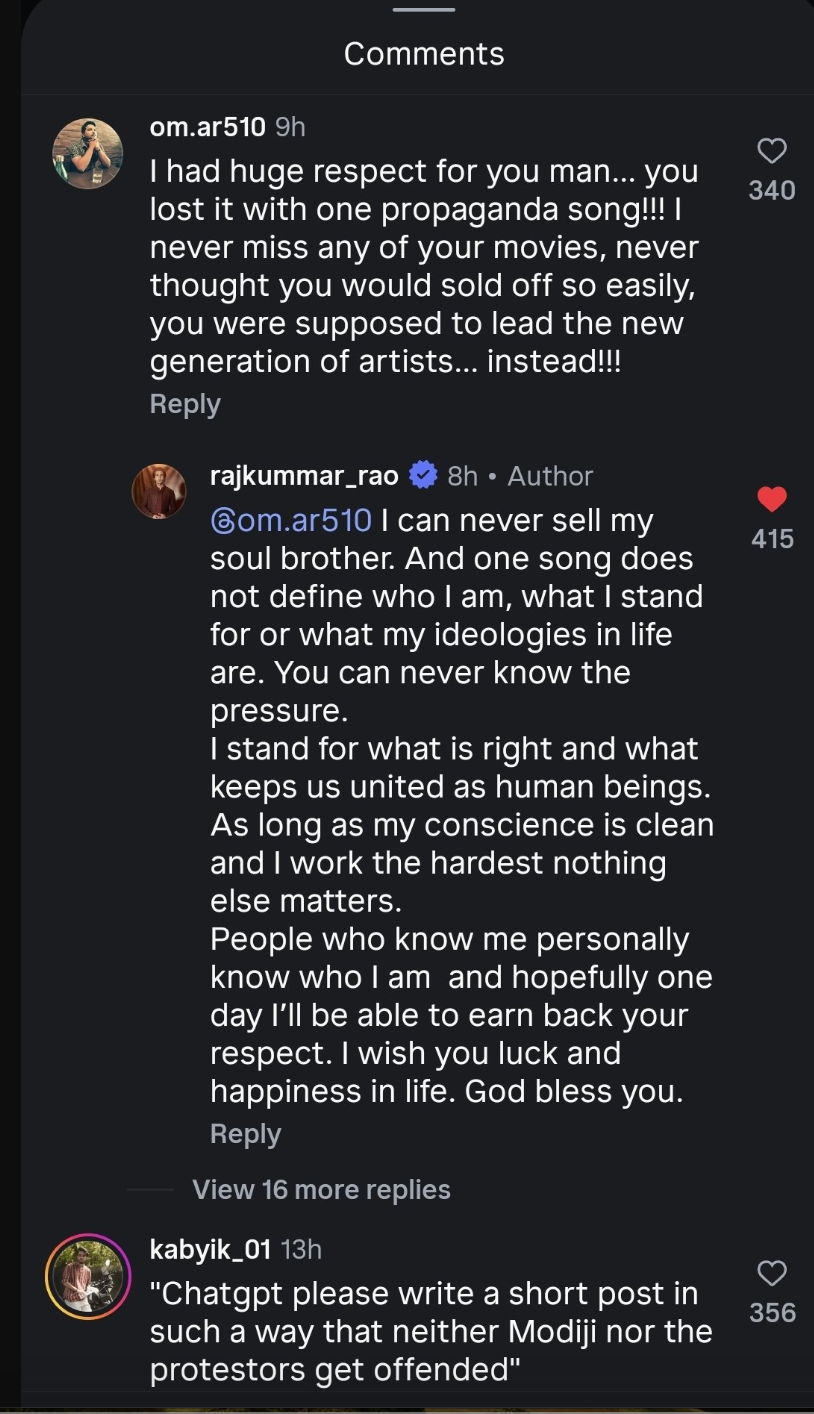Tap the Comments header title
Screen dimensions: 814x1414
(424, 54)
